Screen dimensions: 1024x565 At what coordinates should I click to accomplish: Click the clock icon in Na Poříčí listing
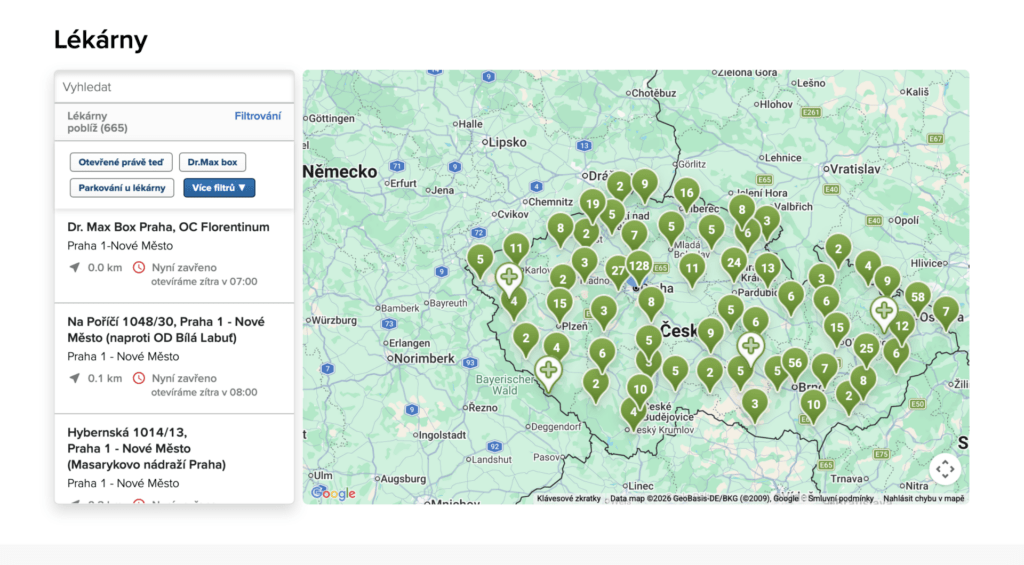tap(138, 378)
